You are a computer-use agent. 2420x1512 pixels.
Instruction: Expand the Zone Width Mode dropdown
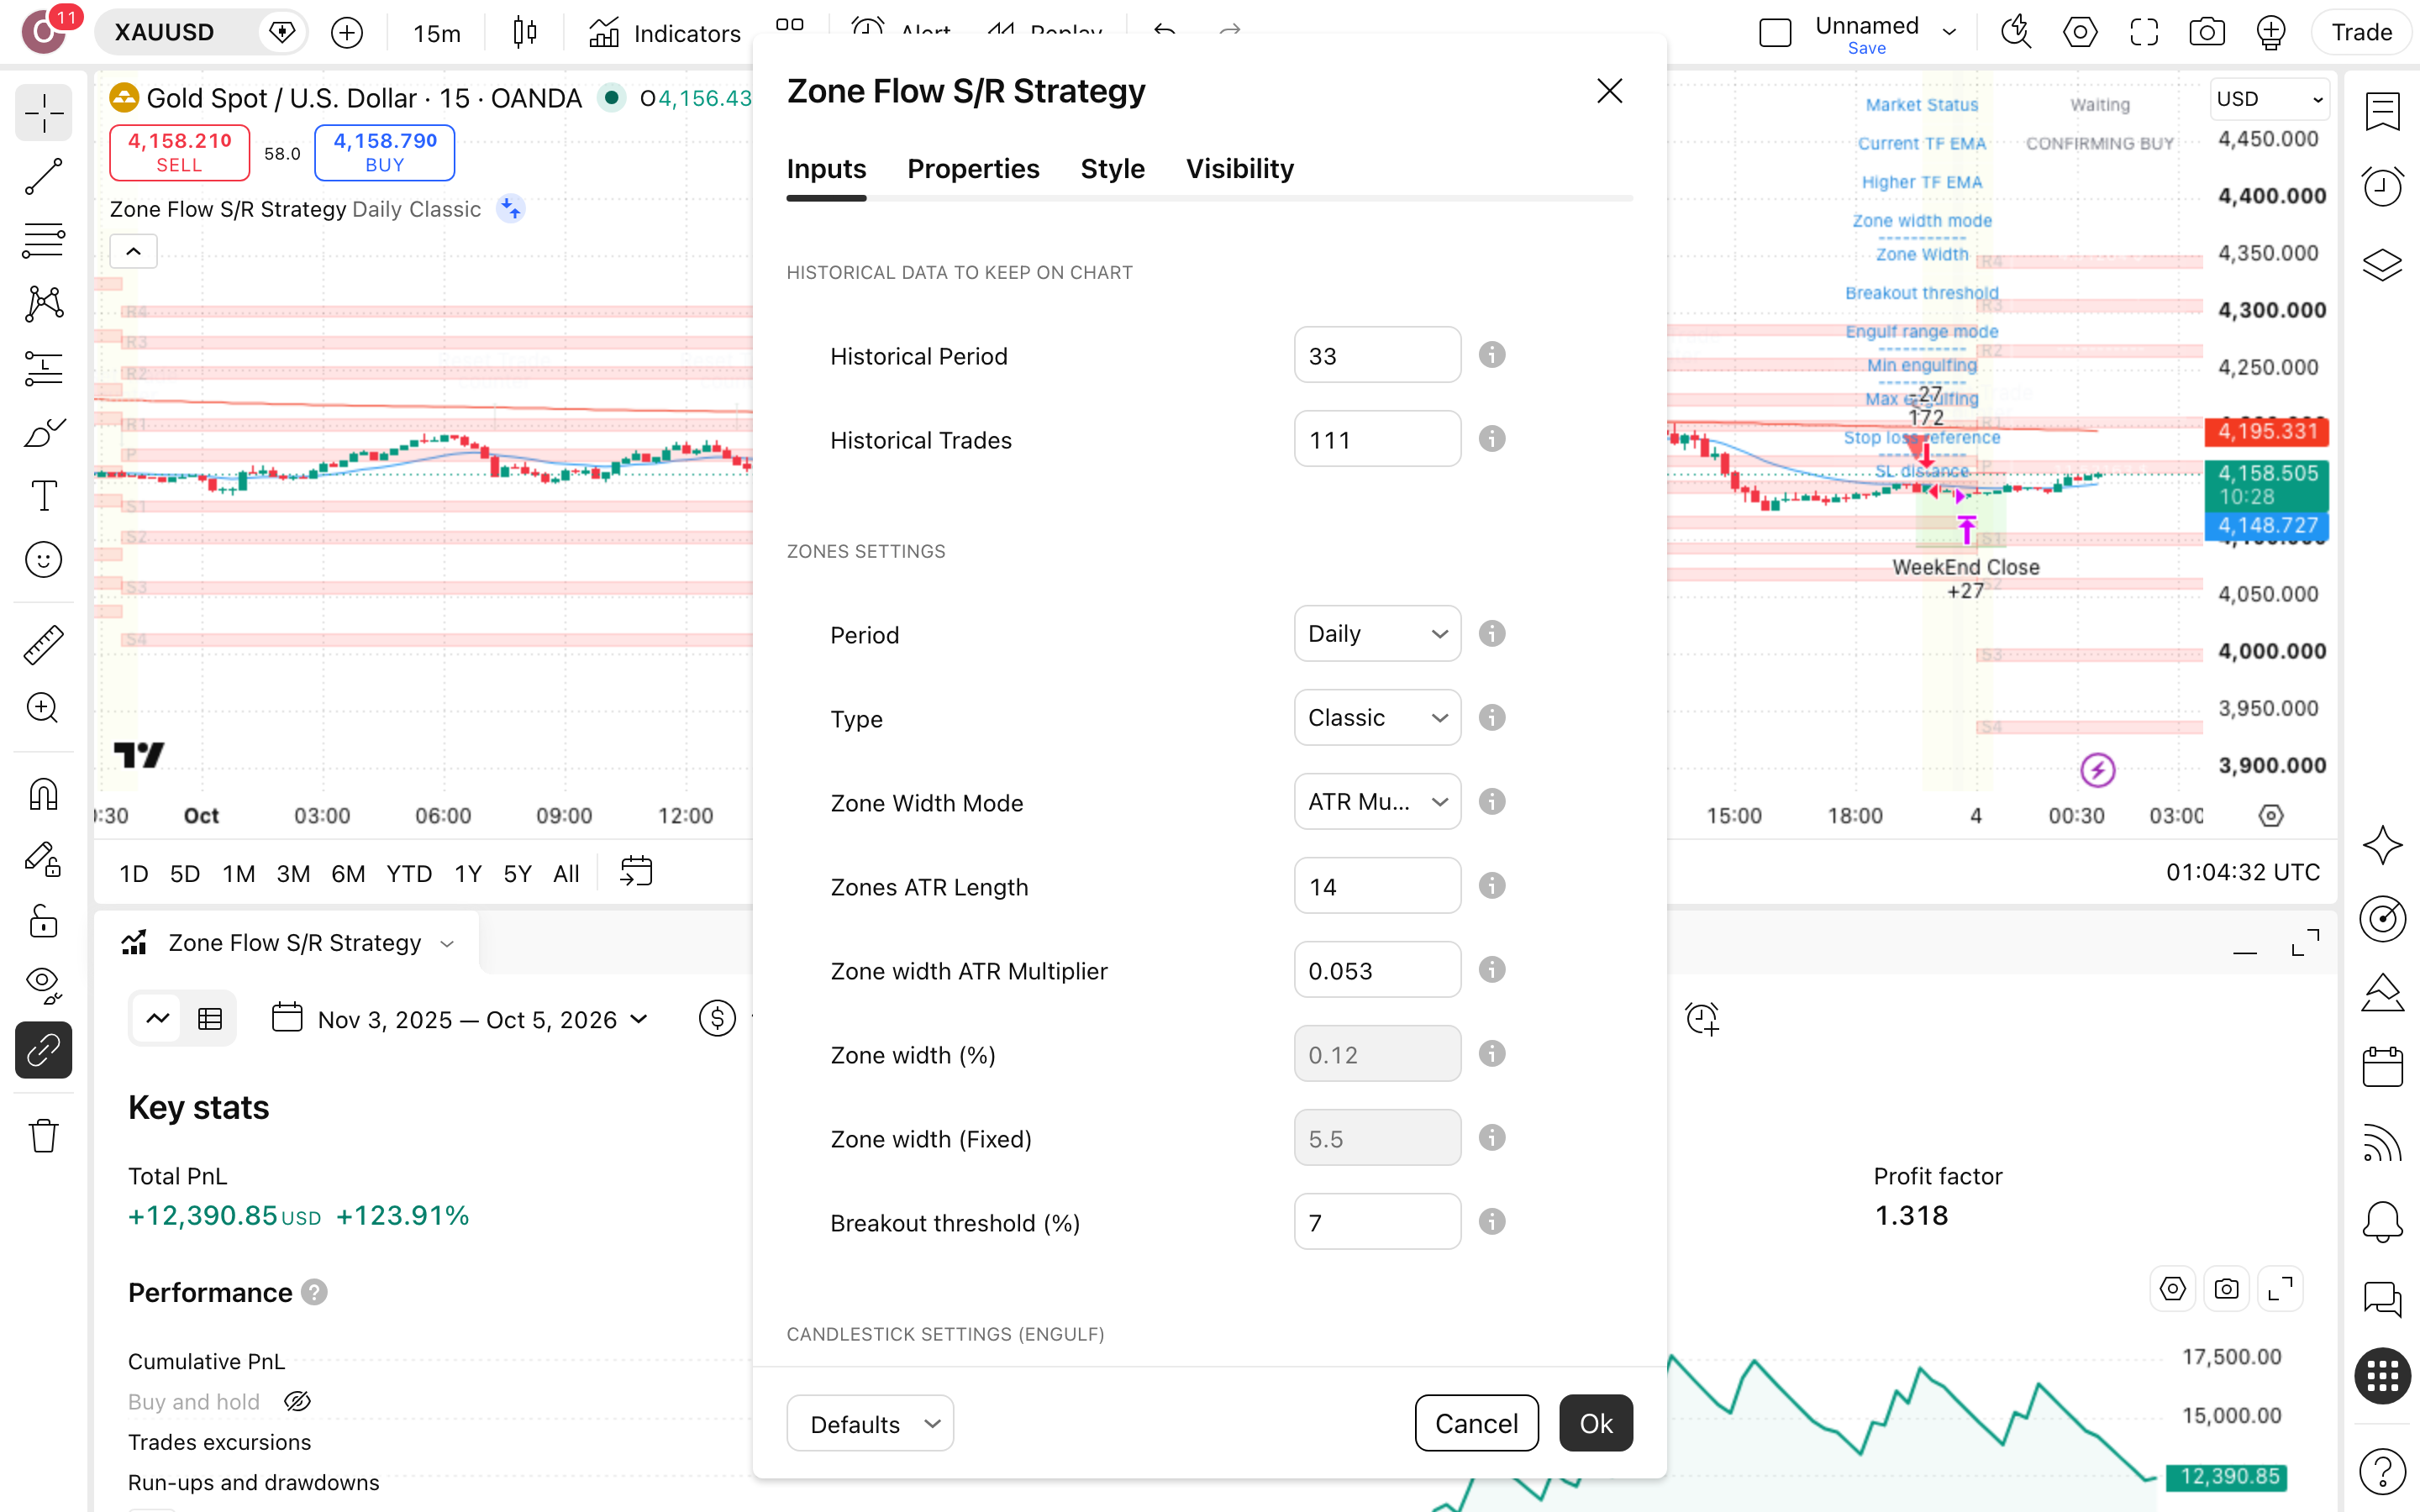tap(1377, 802)
